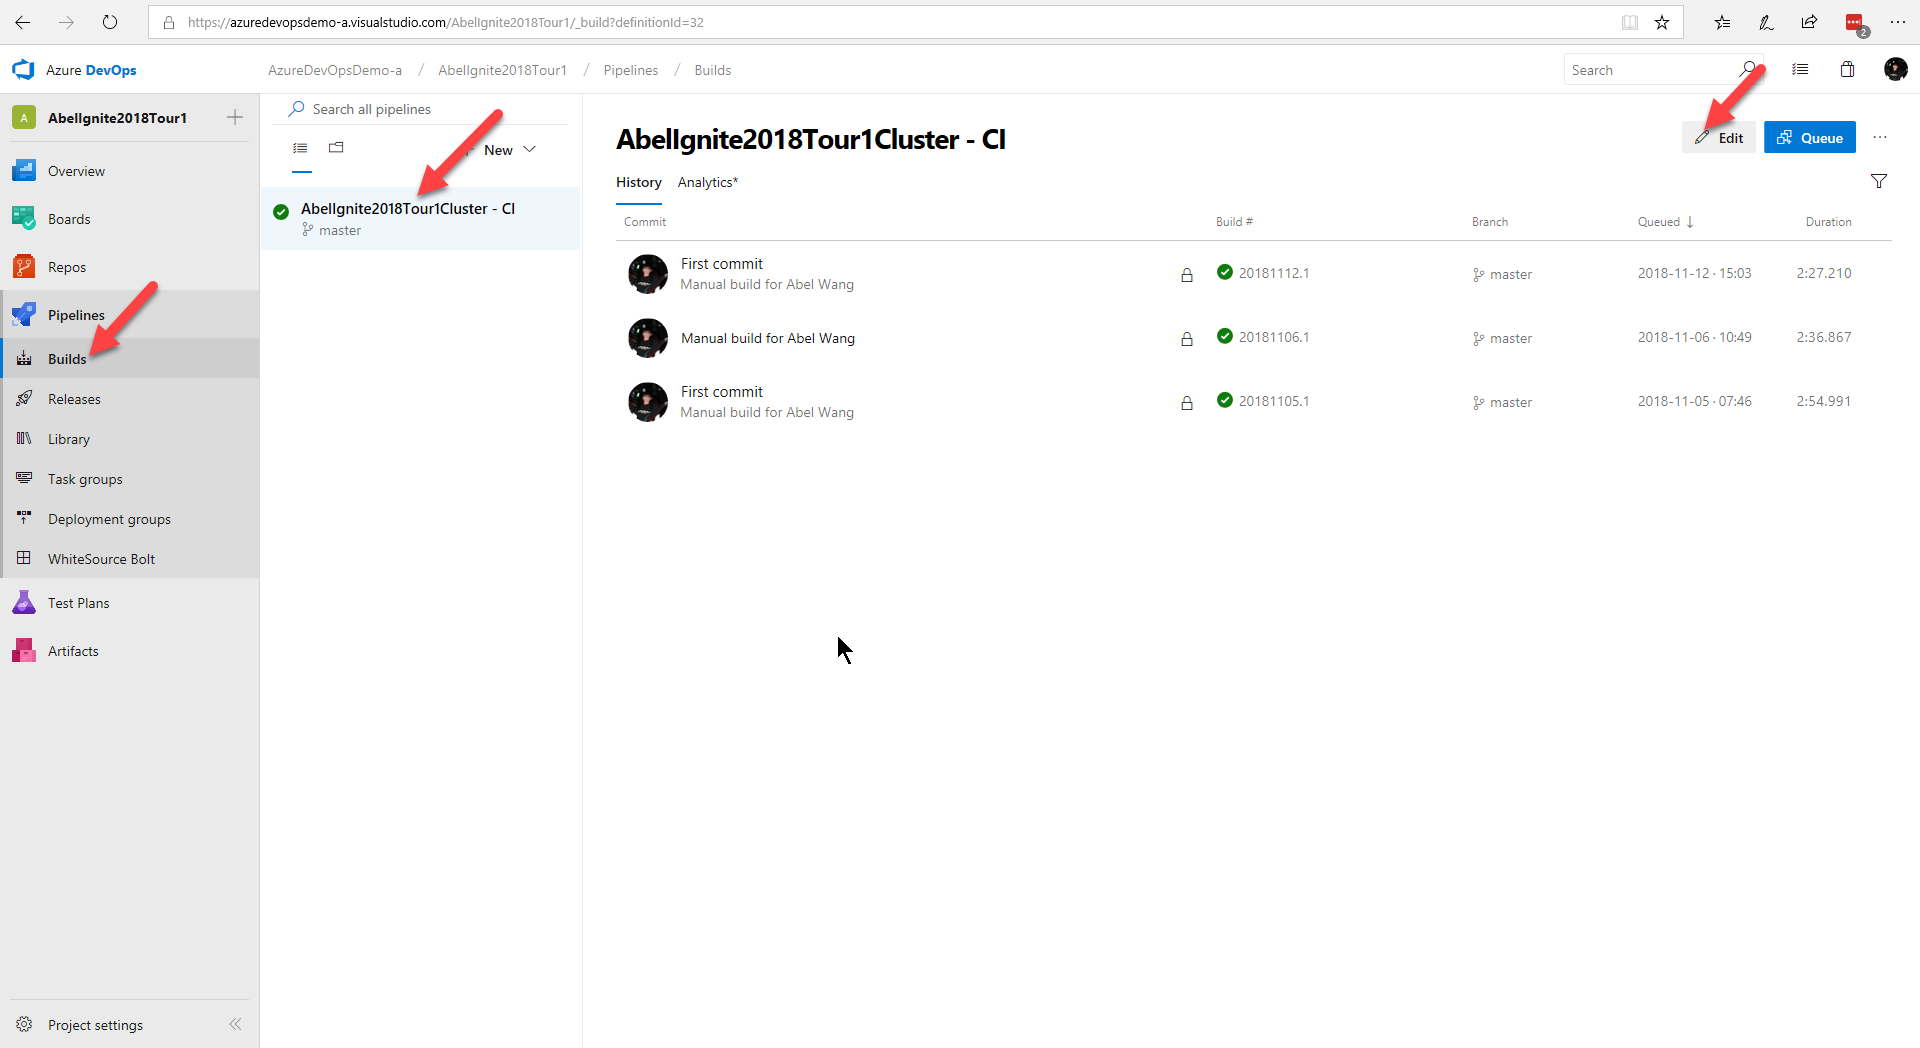1920x1048 pixels.
Task: Focus the Search all pipelines field
Action: tap(420, 109)
